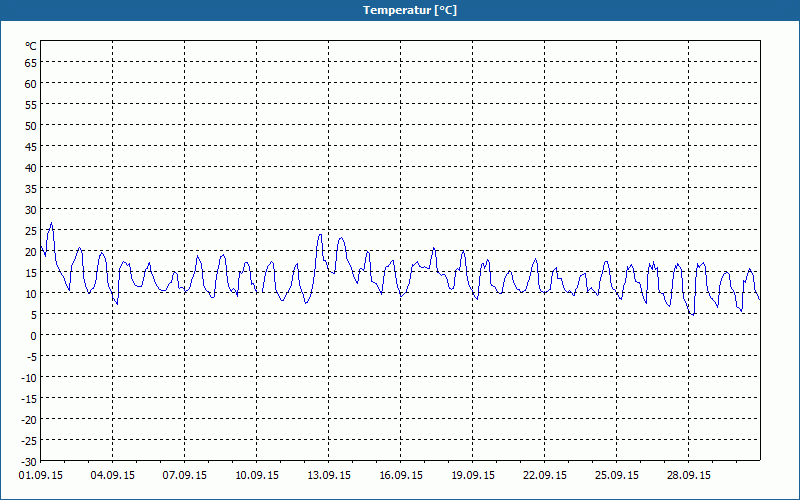Viewport: 800px width, 500px height.
Task: Click the 65 value on temperature axis
Action: click(31, 63)
